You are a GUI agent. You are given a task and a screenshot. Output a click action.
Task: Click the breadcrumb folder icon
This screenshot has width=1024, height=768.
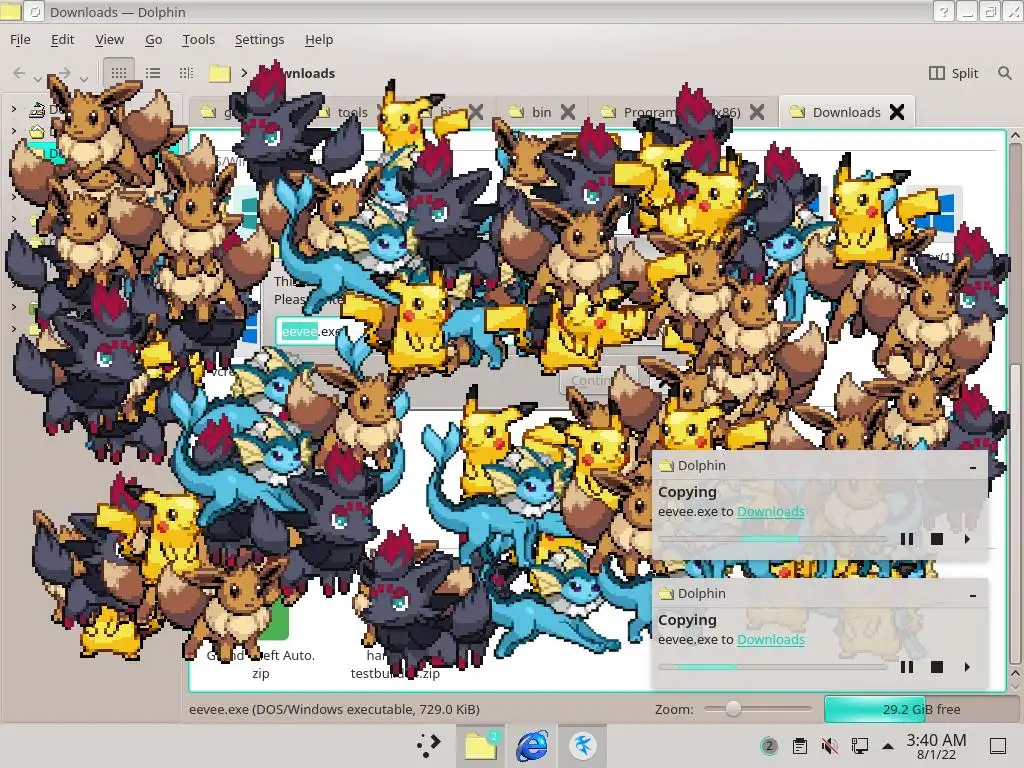220,73
